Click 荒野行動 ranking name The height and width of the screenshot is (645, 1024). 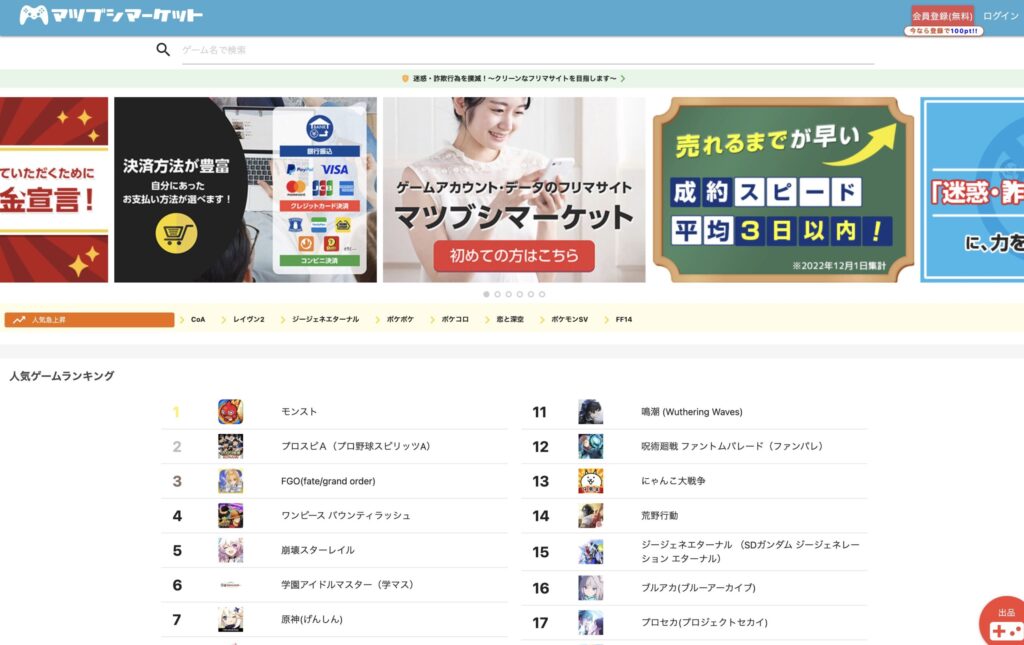tap(660, 516)
